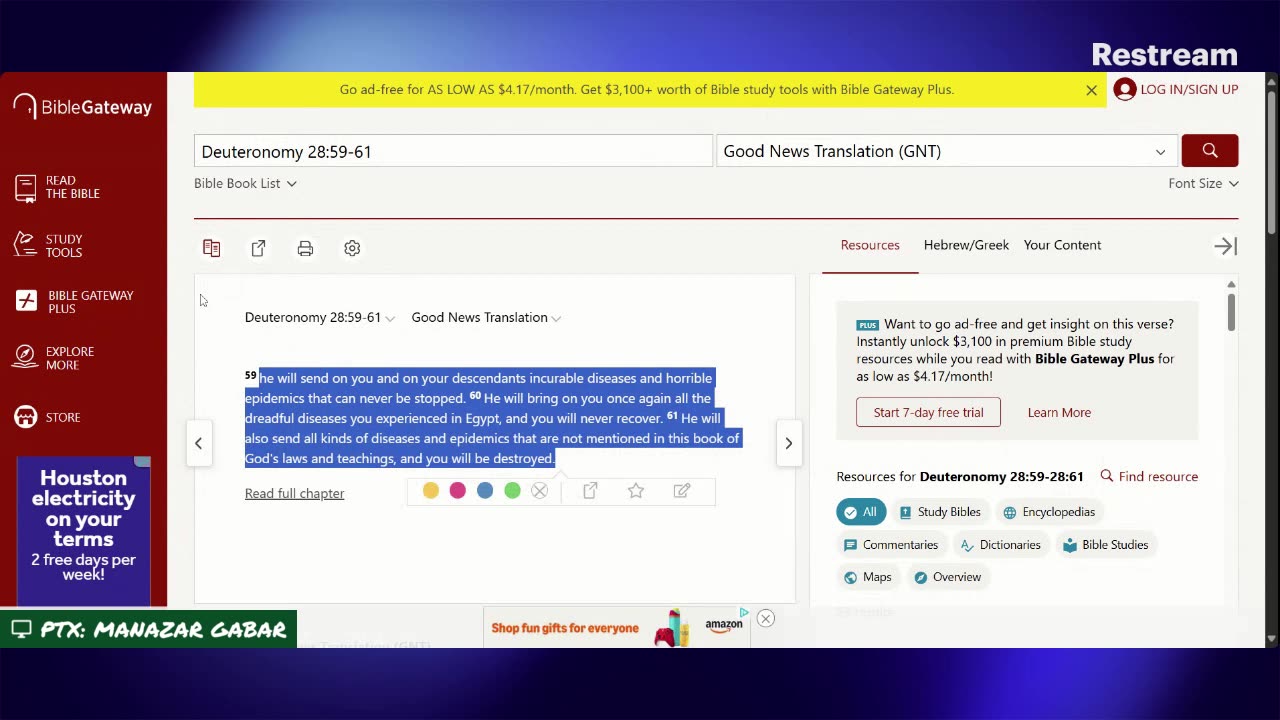The width and height of the screenshot is (1280, 720).
Task: Open Study Tools in sidebar
Action: [x=50, y=246]
